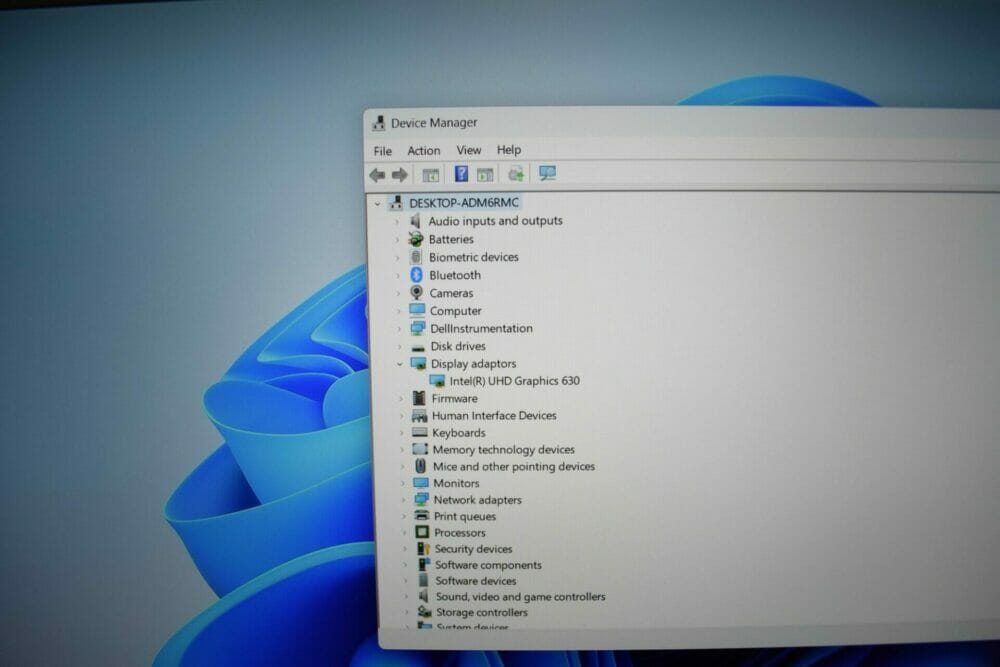Click Show/Hide Action Pane toolbar icon
The height and width of the screenshot is (667, 1000).
pos(485,173)
